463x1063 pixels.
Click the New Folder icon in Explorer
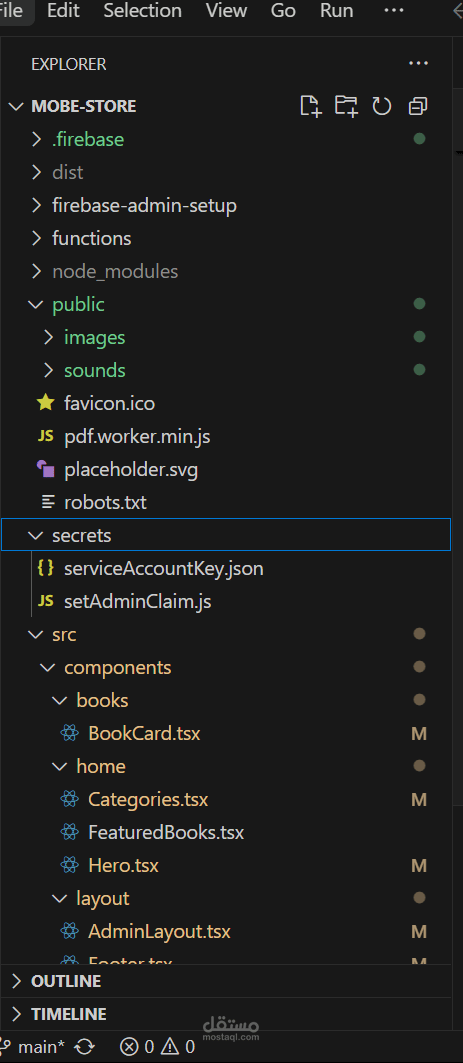click(346, 106)
